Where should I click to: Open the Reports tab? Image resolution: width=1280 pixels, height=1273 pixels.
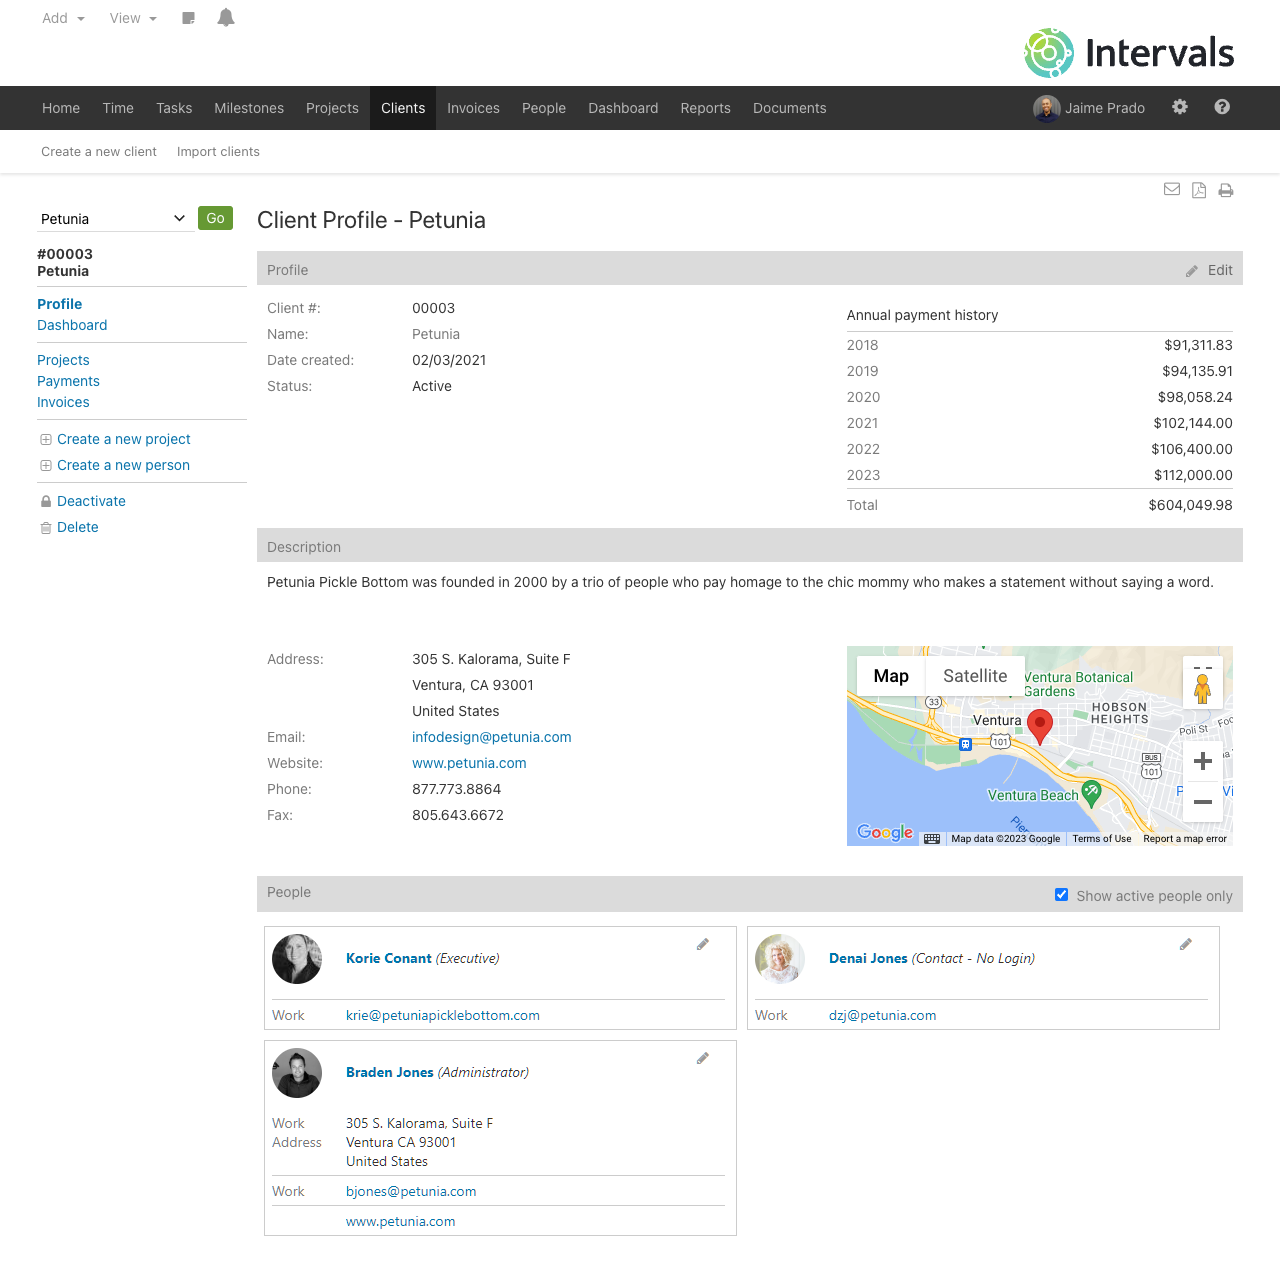pos(706,108)
